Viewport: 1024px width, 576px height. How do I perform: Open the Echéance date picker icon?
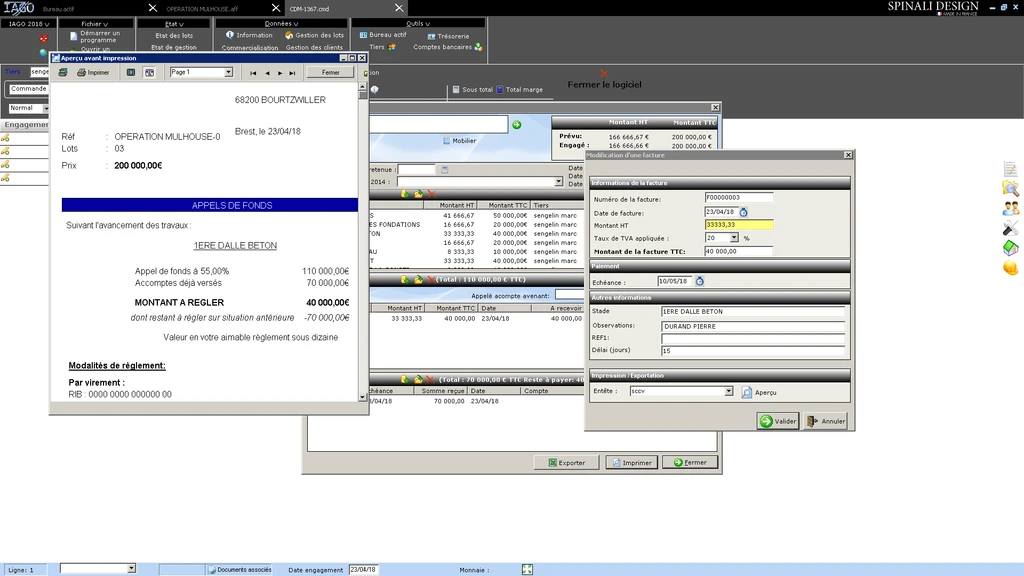699,281
